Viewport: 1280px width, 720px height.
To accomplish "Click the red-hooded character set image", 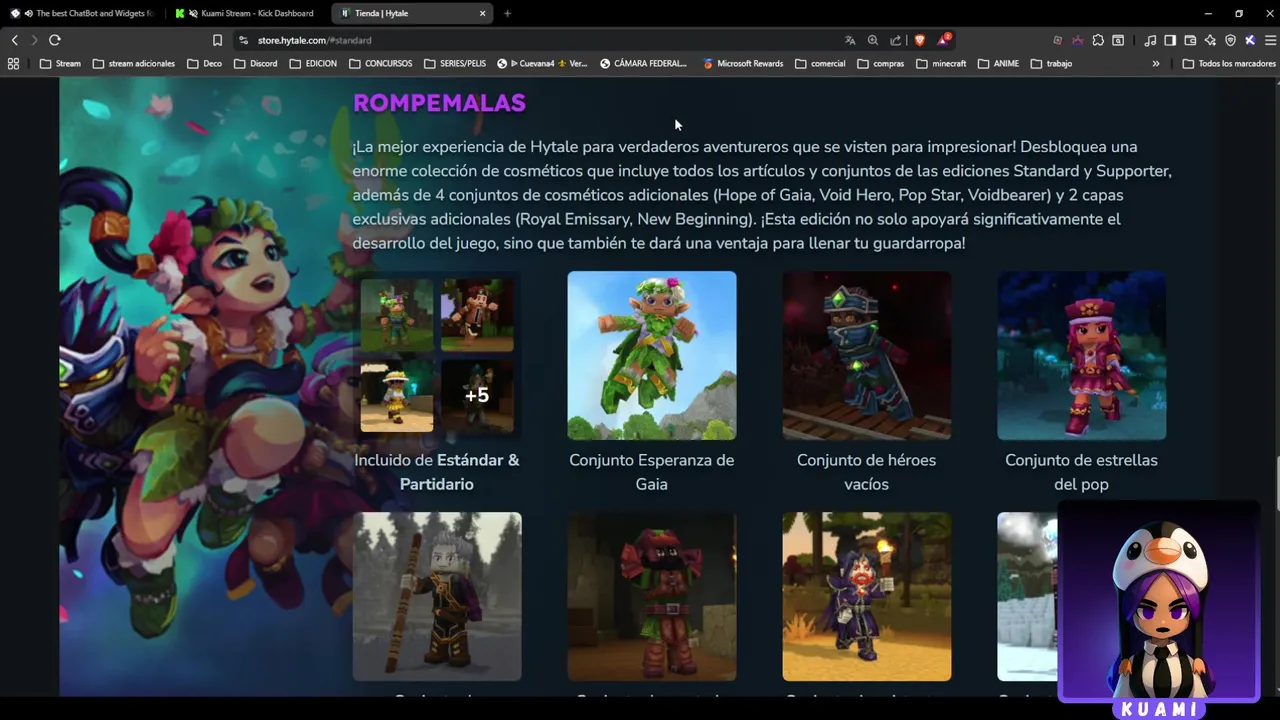I will pos(652,596).
